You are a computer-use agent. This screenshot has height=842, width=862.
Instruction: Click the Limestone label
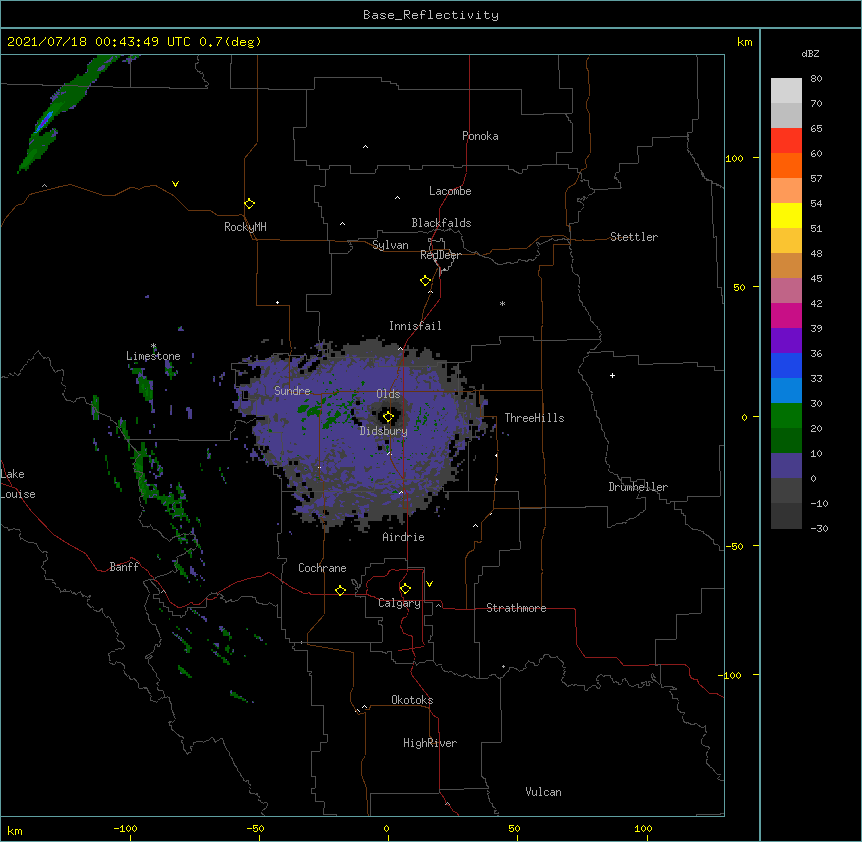click(153, 356)
